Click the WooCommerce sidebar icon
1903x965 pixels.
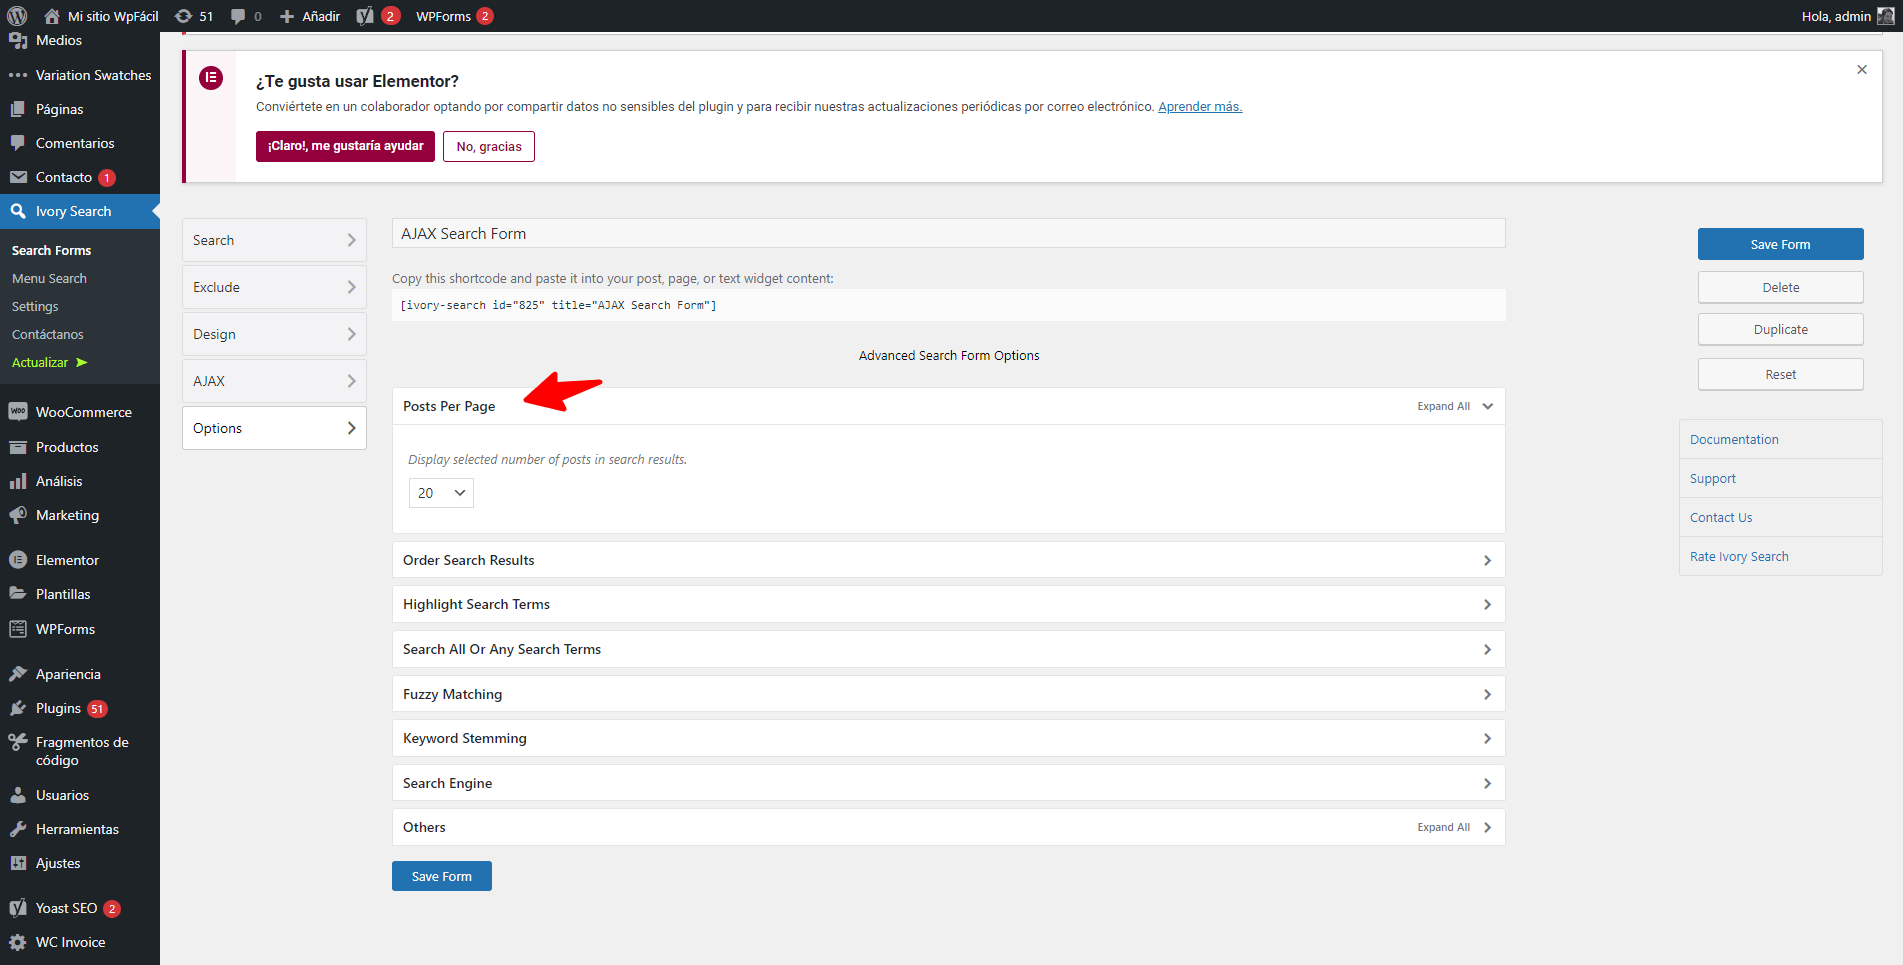[x=18, y=412]
